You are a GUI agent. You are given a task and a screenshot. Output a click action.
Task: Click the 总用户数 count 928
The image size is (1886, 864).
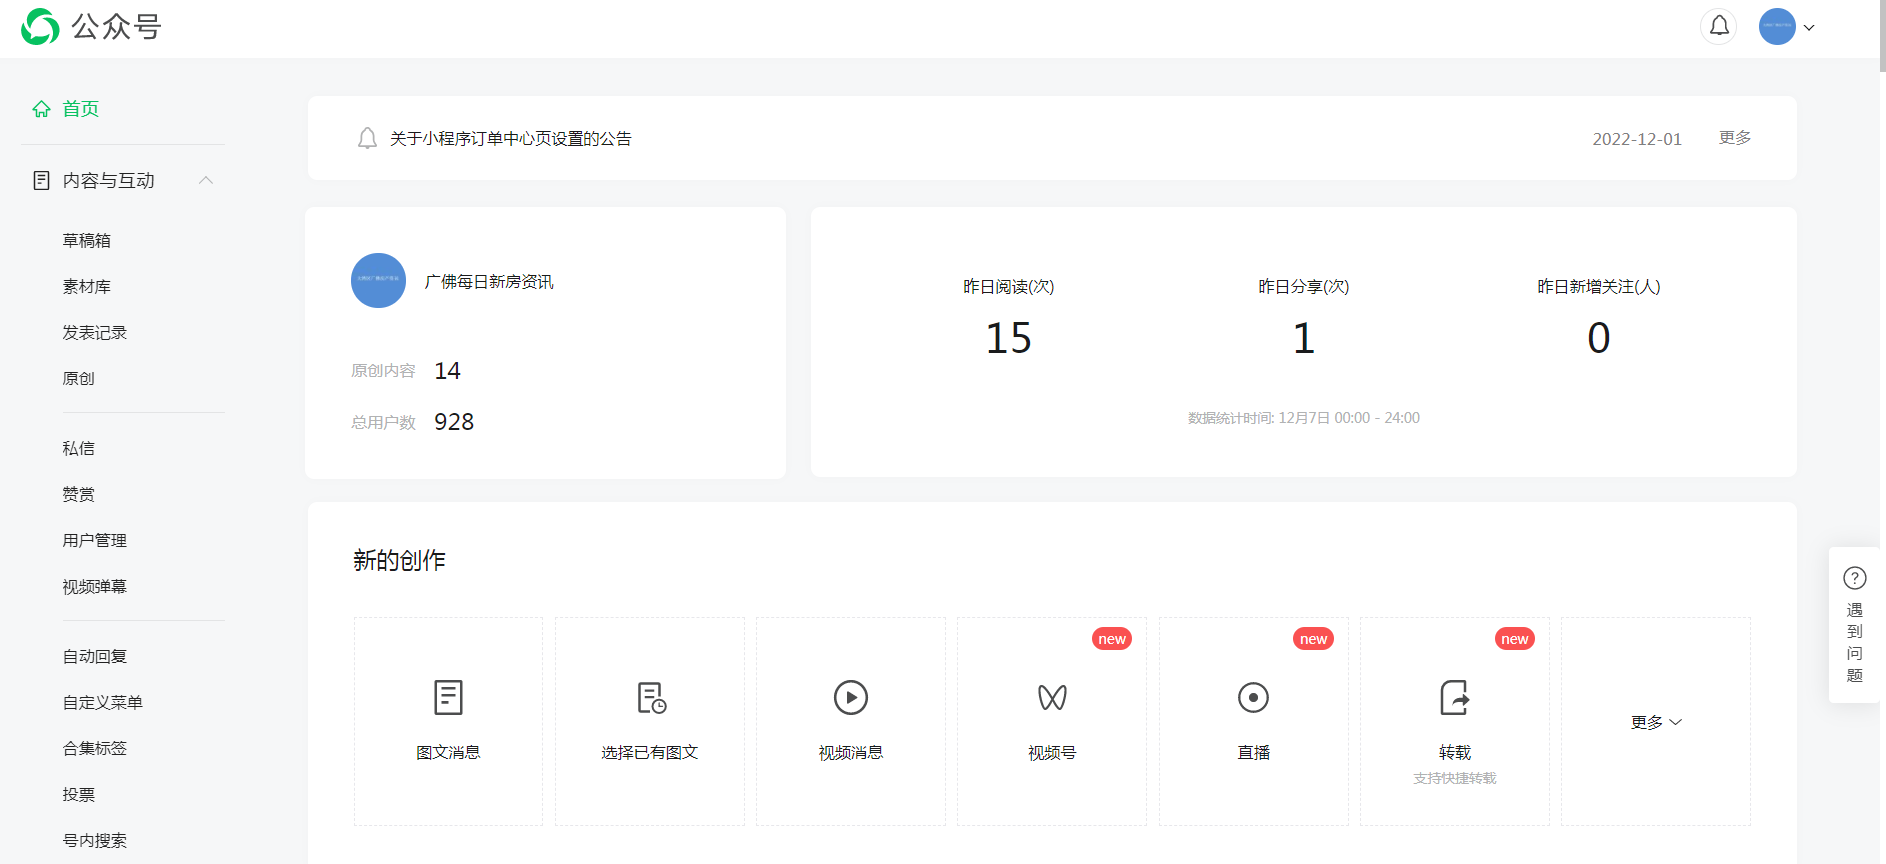point(454,422)
